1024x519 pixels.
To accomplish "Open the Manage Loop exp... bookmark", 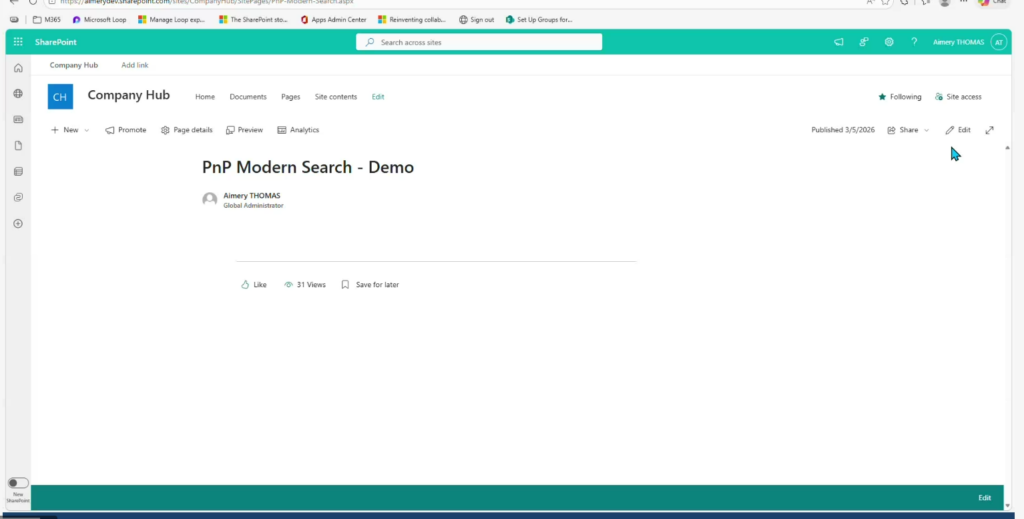I will tap(171, 20).
